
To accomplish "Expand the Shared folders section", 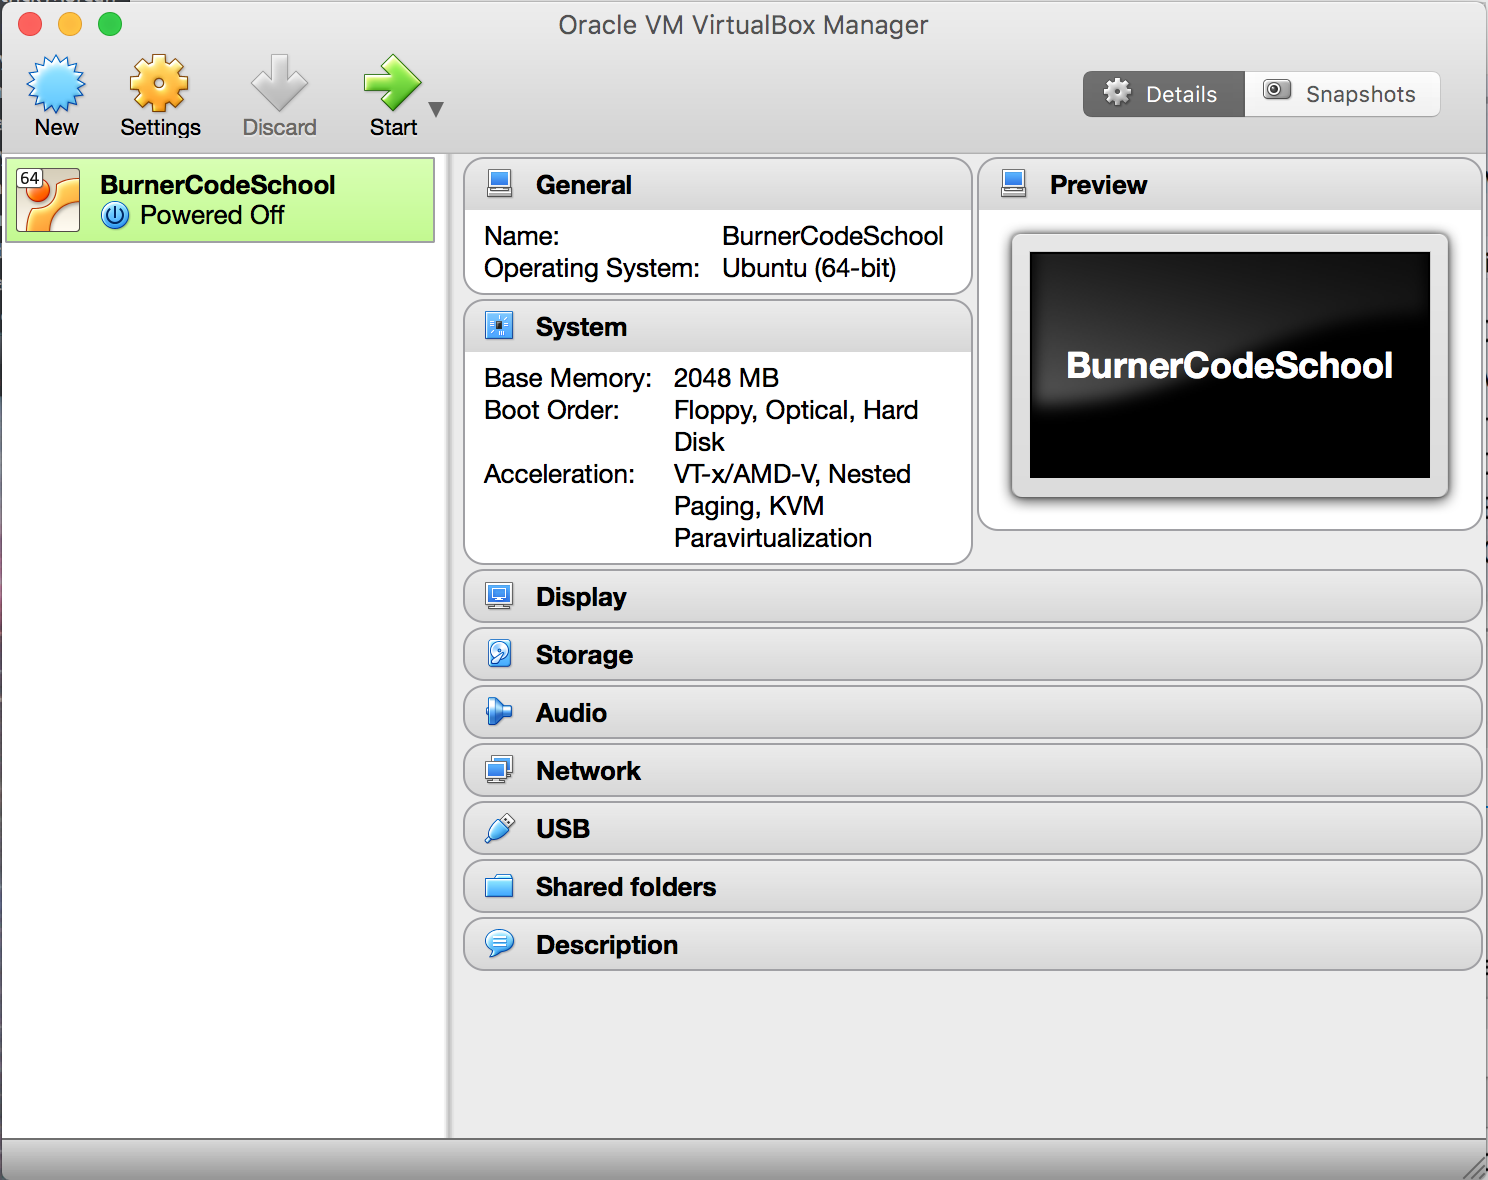I will point(972,887).
